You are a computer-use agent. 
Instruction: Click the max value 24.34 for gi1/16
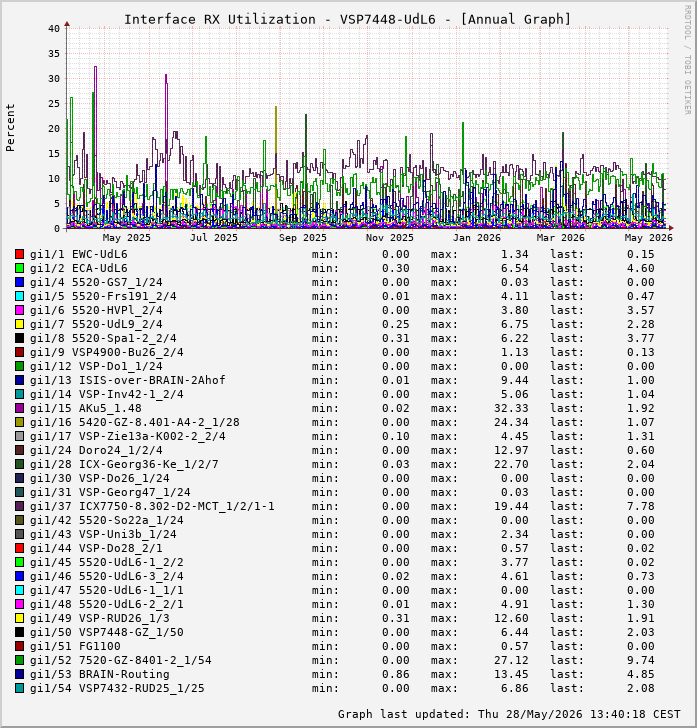click(x=511, y=422)
